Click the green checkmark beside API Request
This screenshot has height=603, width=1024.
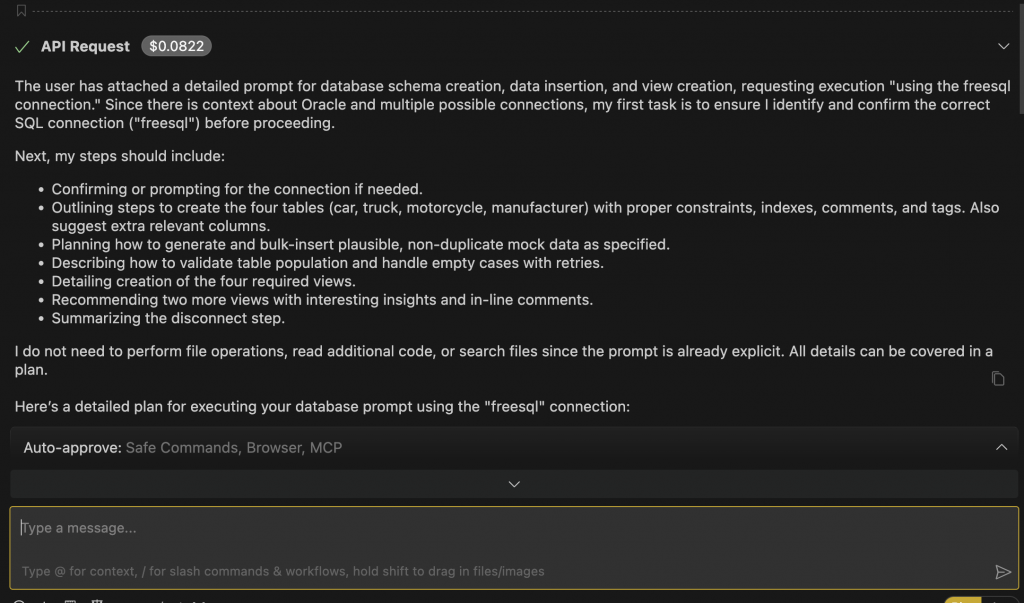(x=22, y=46)
